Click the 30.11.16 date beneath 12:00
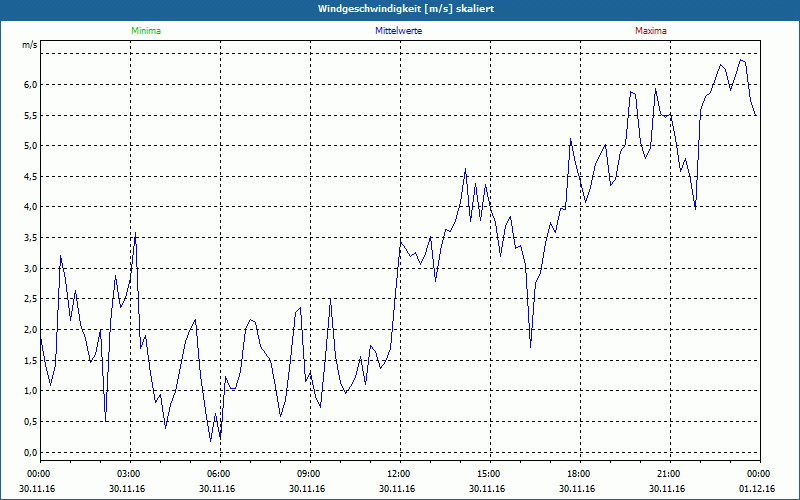Image resolution: width=800 pixels, height=500 pixels. [397, 489]
